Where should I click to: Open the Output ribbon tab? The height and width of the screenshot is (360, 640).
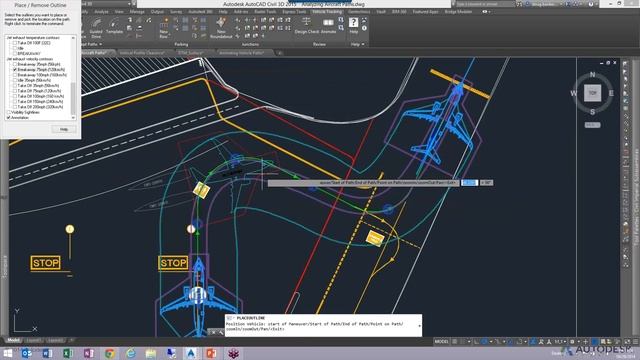point(157,12)
